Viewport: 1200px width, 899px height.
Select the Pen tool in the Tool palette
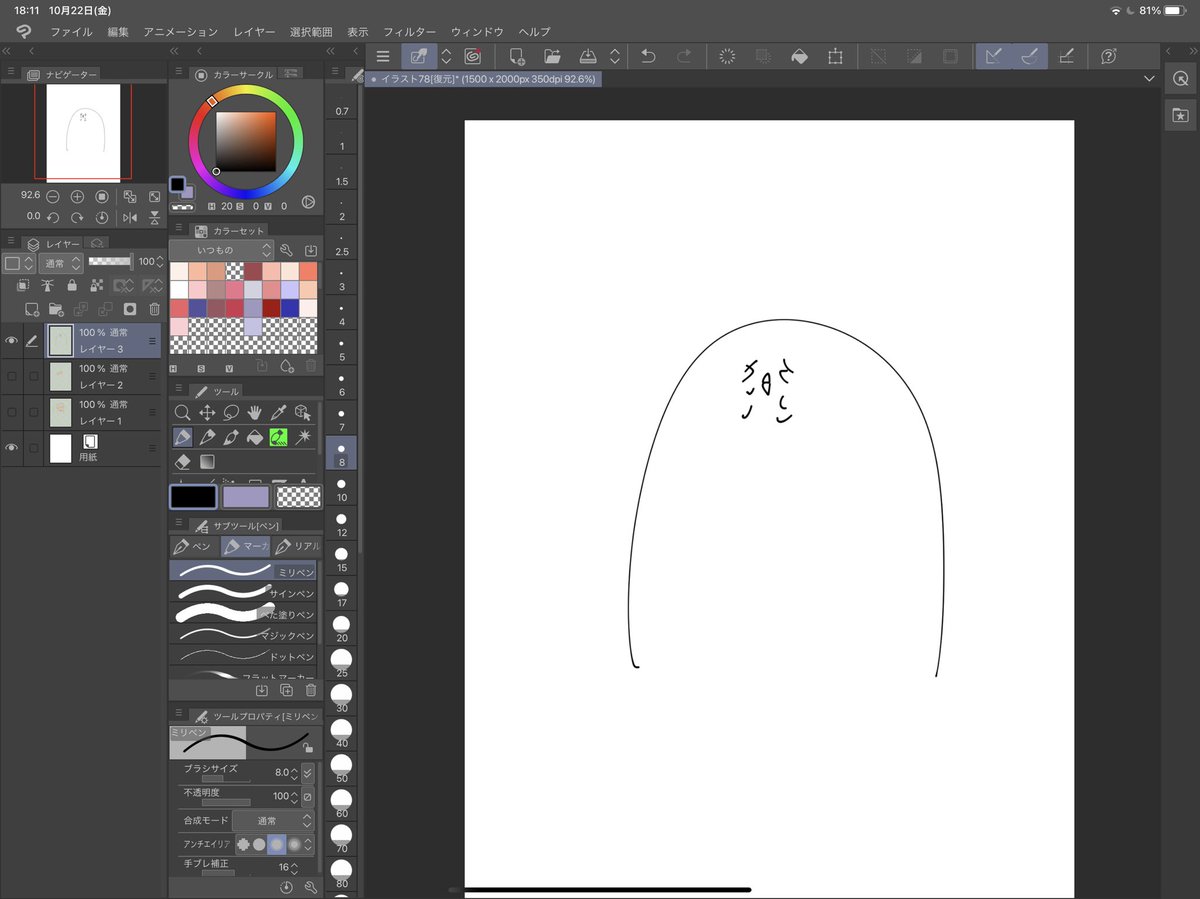[182, 437]
